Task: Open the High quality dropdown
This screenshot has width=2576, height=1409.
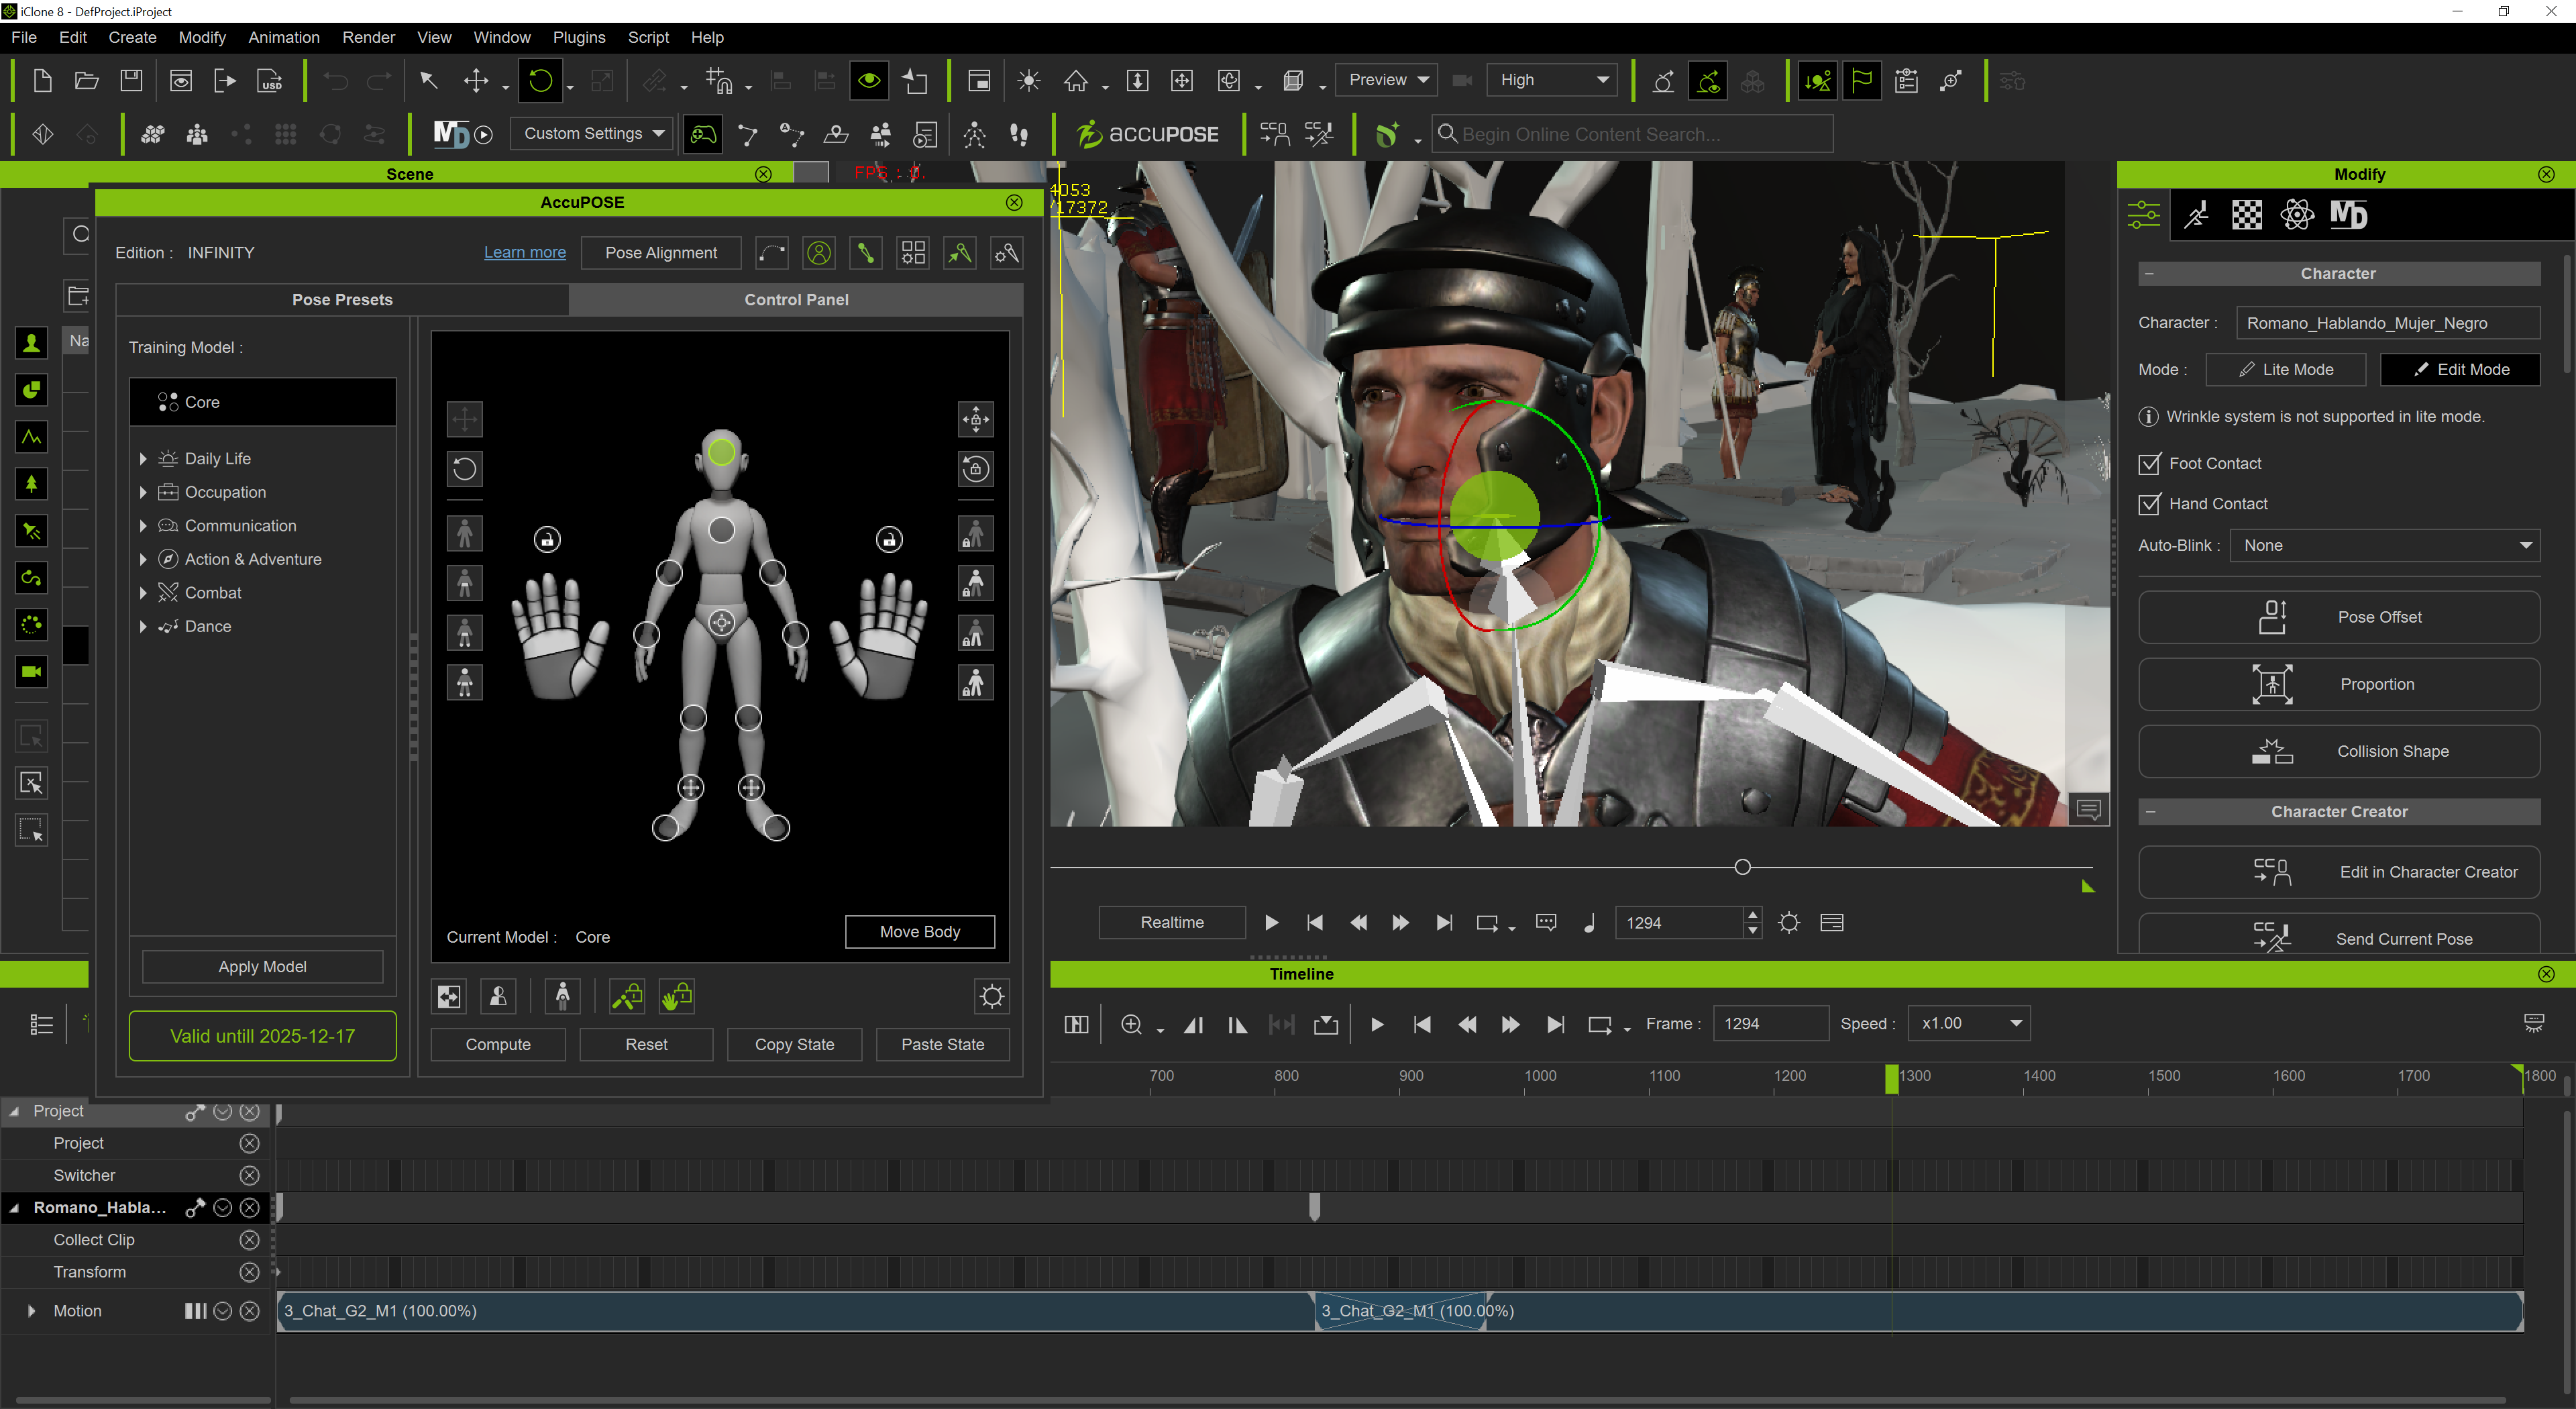Action: pos(1551,80)
